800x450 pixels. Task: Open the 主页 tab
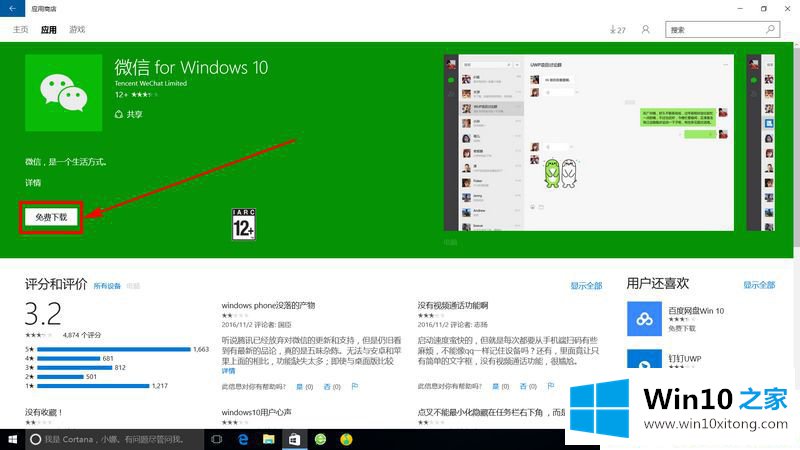coord(20,30)
